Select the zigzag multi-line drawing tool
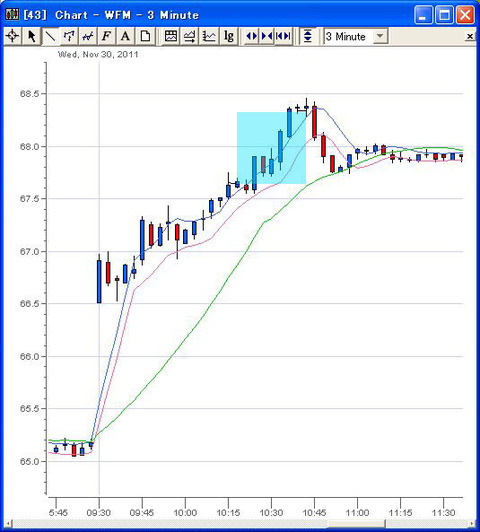480x532 pixels. tap(69, 36)
